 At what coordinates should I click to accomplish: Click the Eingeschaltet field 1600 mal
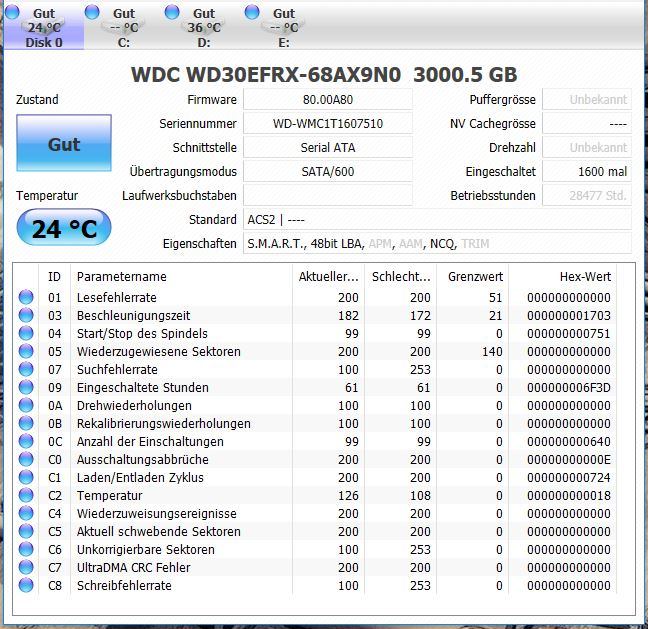click(587, 172)
